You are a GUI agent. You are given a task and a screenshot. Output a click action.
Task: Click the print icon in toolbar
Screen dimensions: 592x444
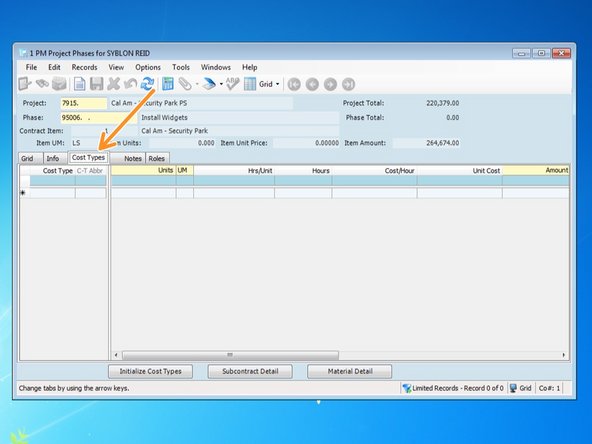click(x=59, y=84)
